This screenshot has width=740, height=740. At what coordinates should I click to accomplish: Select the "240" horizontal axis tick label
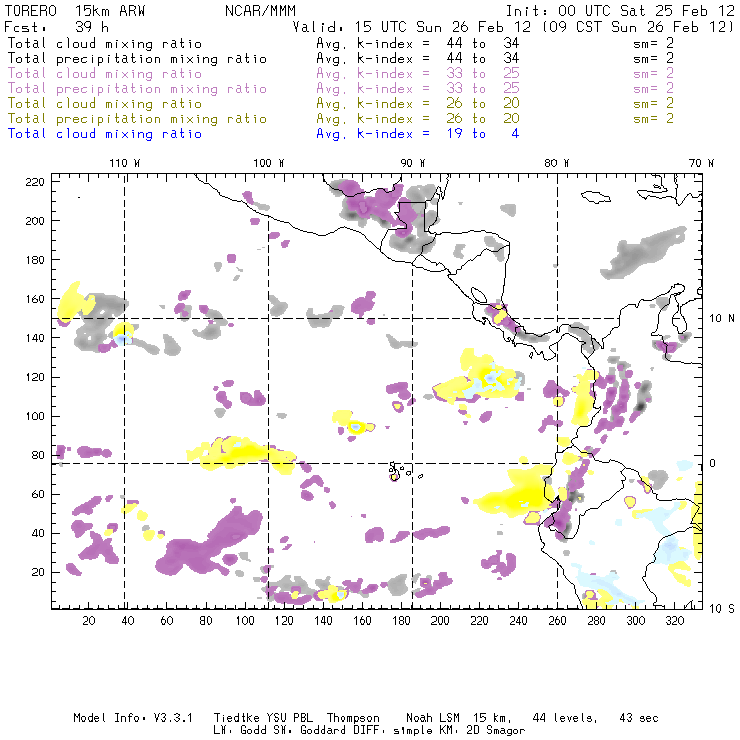click(x=518, y=621)
